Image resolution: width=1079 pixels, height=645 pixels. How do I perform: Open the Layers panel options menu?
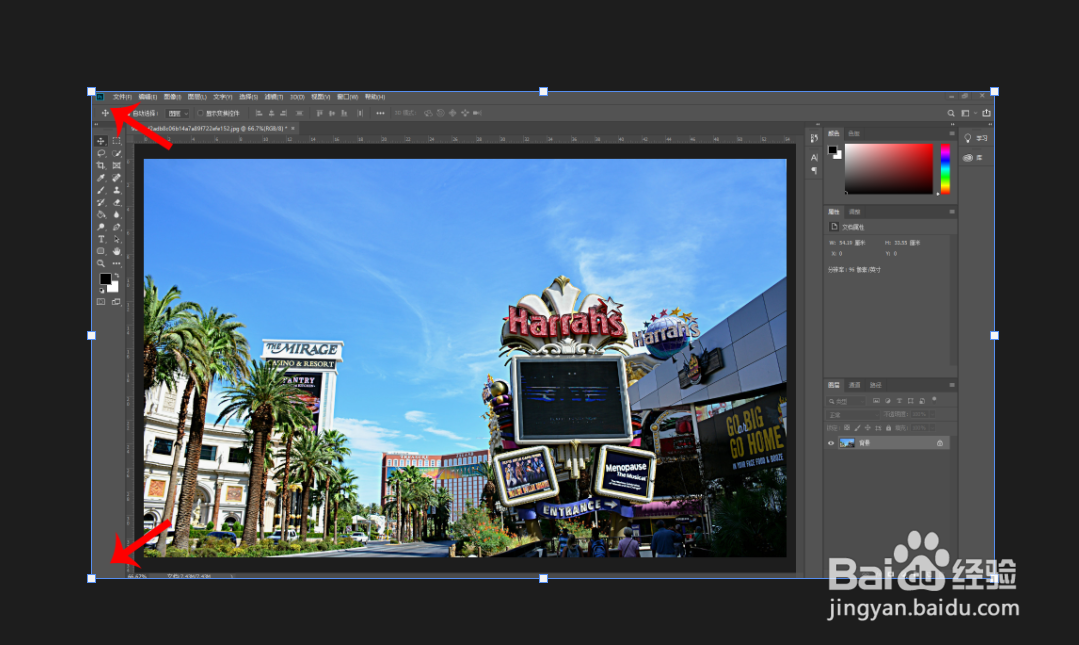pos(952,385)
